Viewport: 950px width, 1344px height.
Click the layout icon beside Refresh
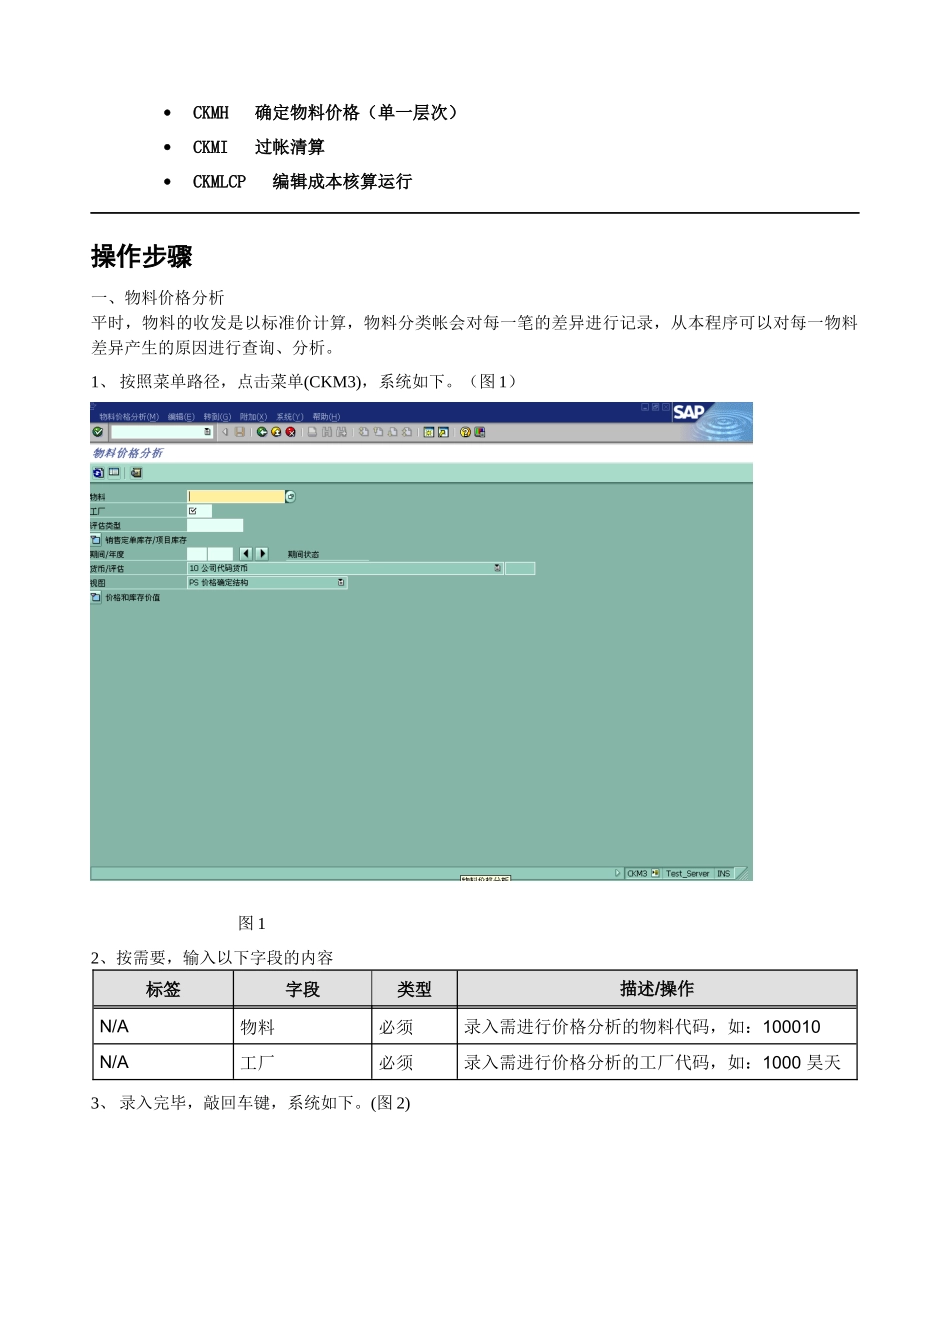pos(114,472)
